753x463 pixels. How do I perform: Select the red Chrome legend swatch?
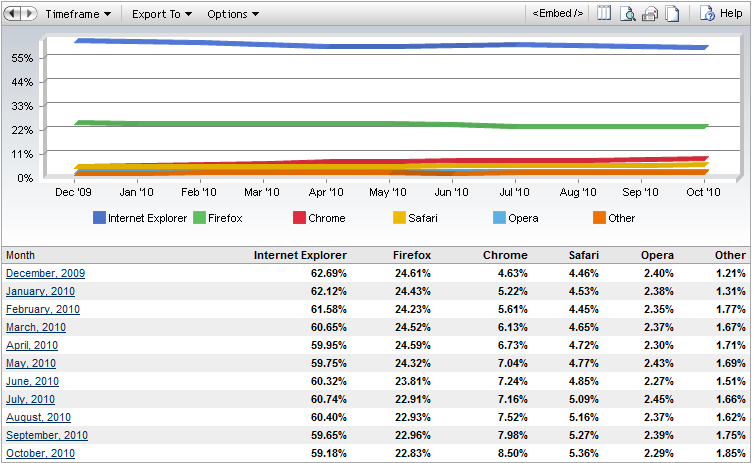click(299, 217)
